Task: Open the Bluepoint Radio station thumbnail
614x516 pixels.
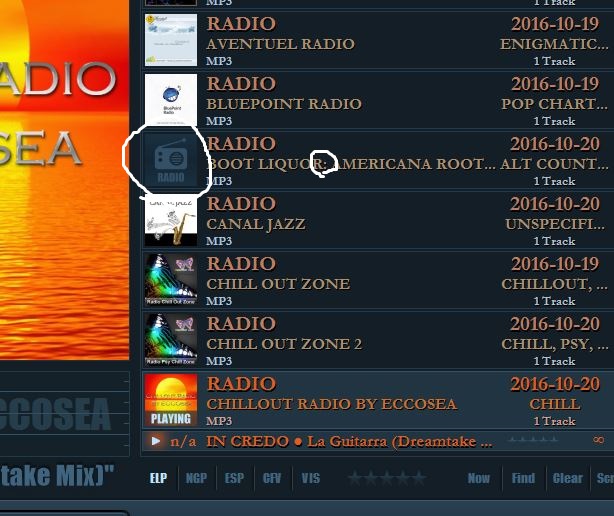Action: pyautogui.click(x=171, y=99)
